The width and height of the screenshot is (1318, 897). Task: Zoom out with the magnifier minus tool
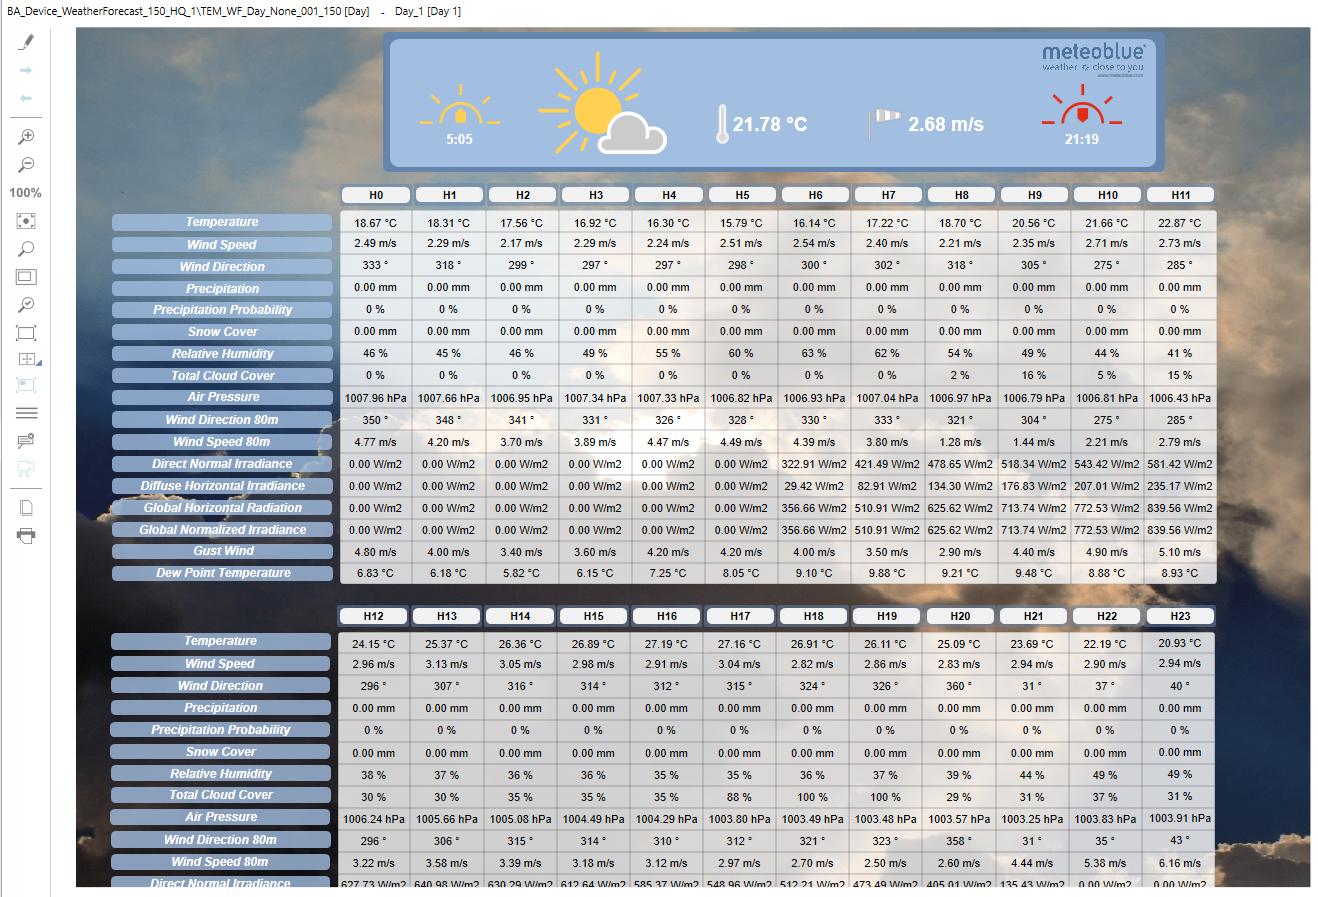pyautogui.click(x=25, y=164)
